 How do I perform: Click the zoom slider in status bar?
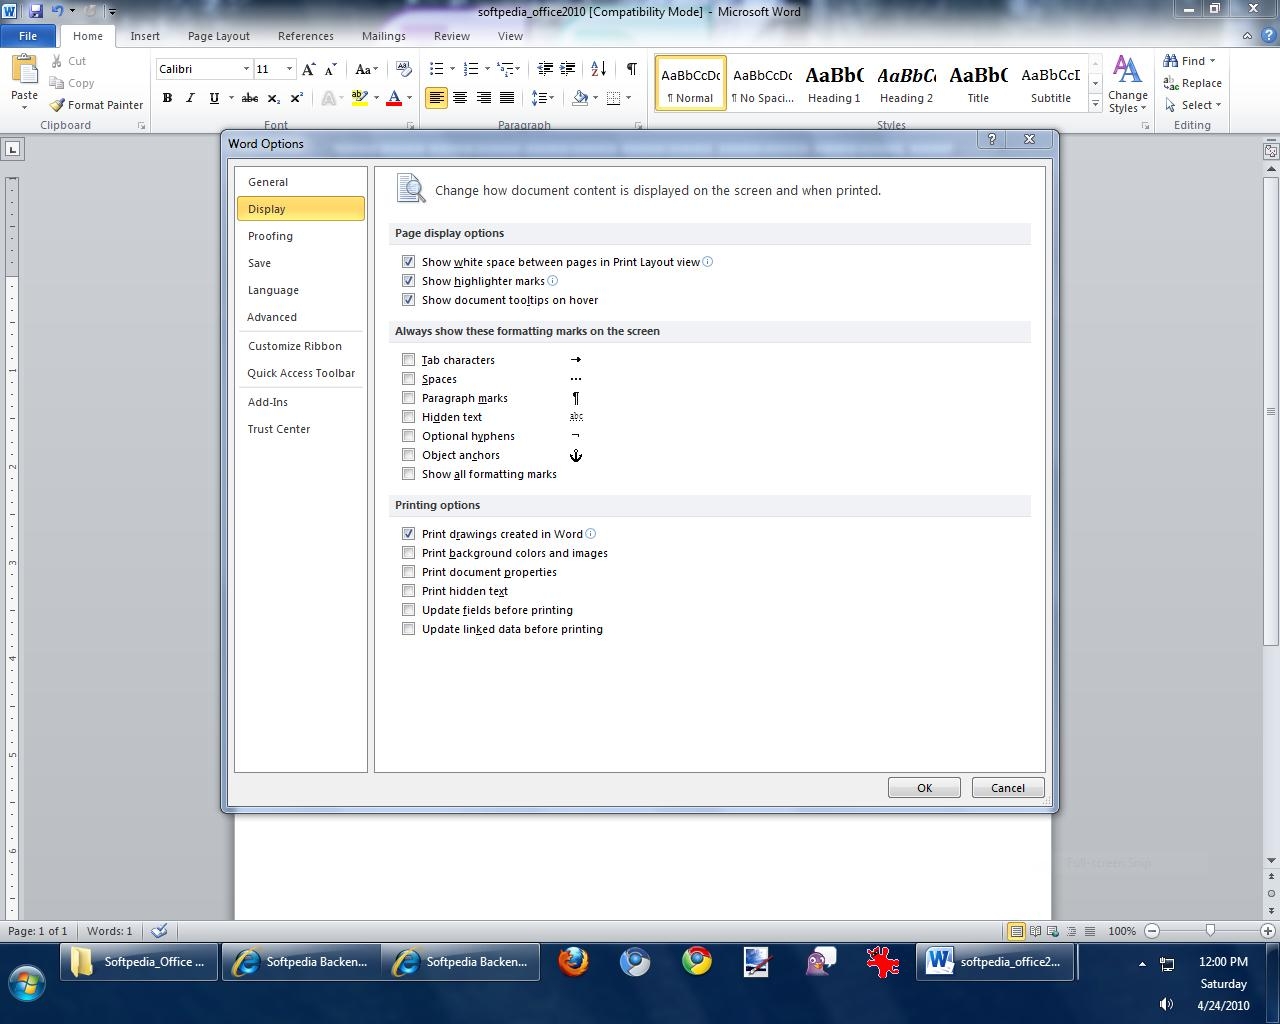pos(1210,931)
